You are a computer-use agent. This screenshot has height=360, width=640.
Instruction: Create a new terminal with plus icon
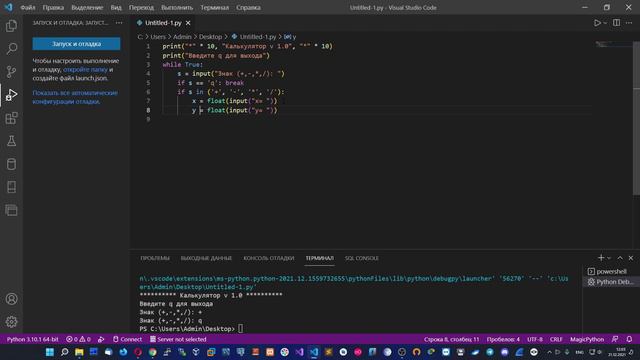coord(601,258)
